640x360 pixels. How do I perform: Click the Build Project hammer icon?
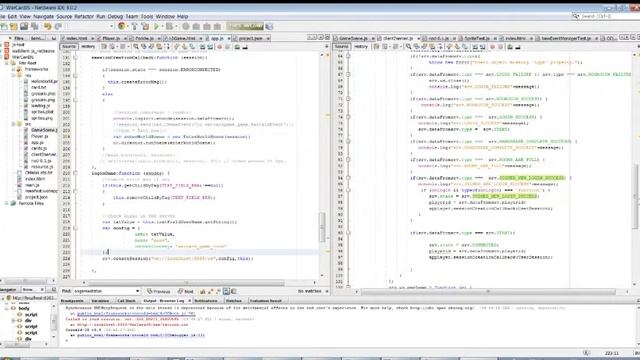point(134,27)
